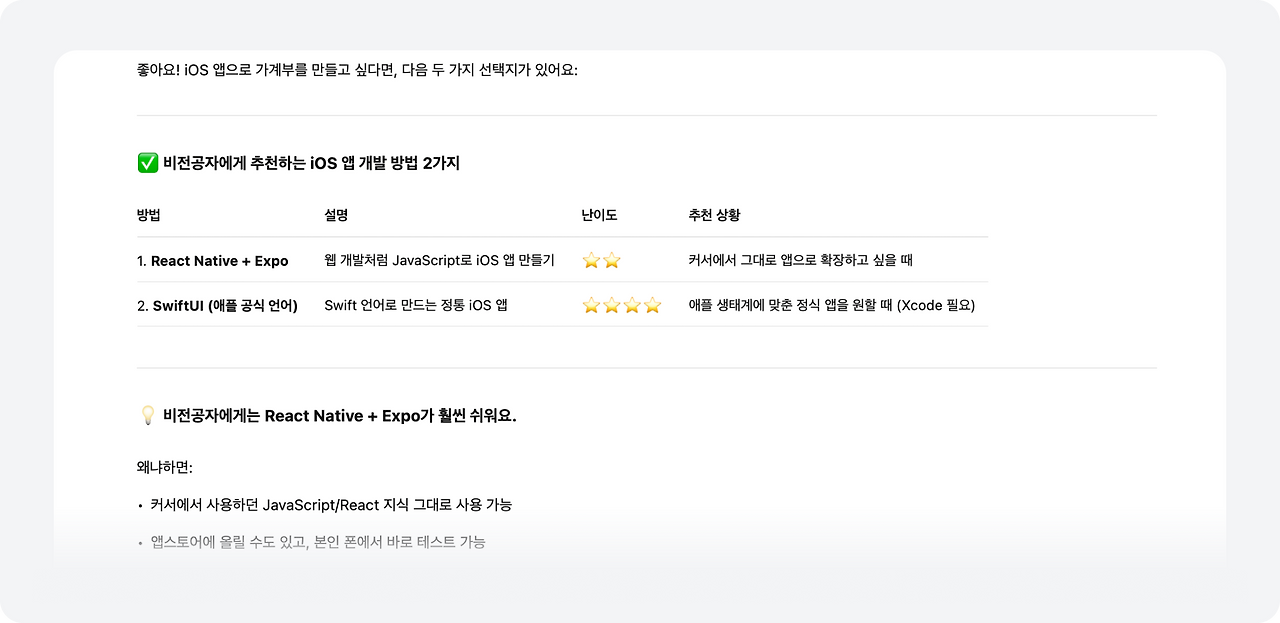Viewport: 1280px width, 623px height.
Task: Select the '설명' table column header
Action: tap(336, 215)
